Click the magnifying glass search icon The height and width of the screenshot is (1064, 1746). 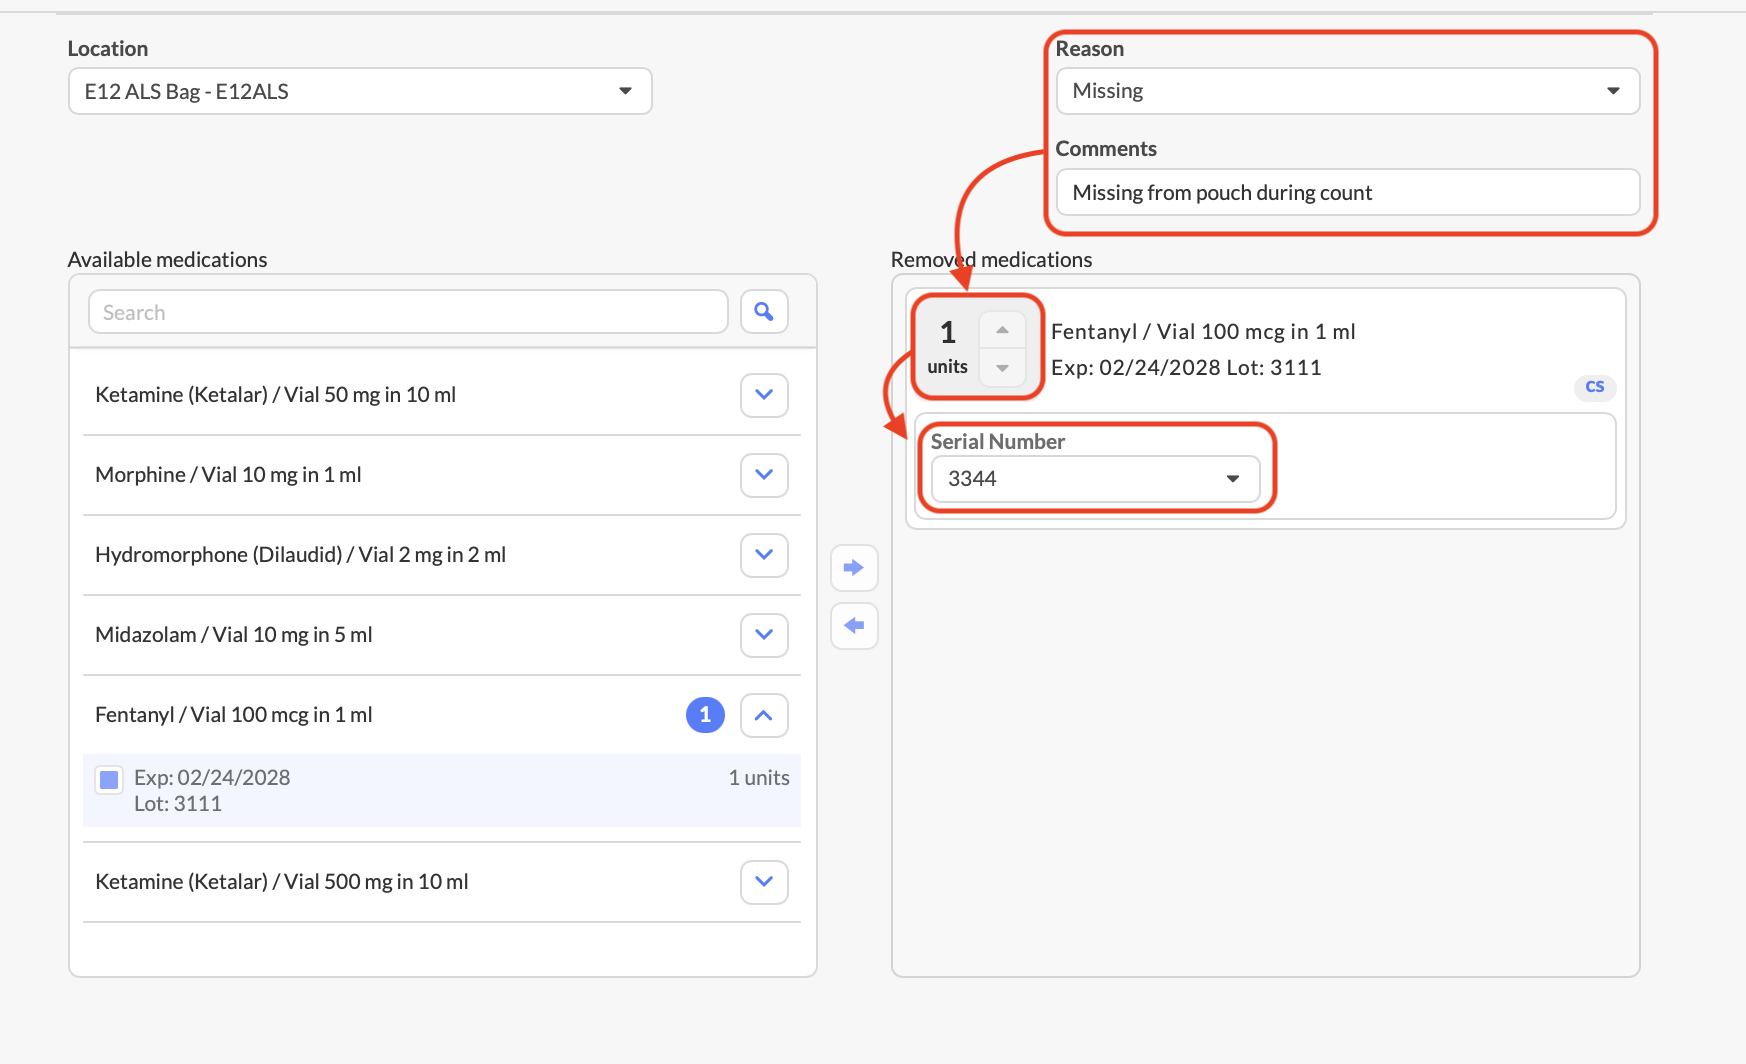[764, 312]
